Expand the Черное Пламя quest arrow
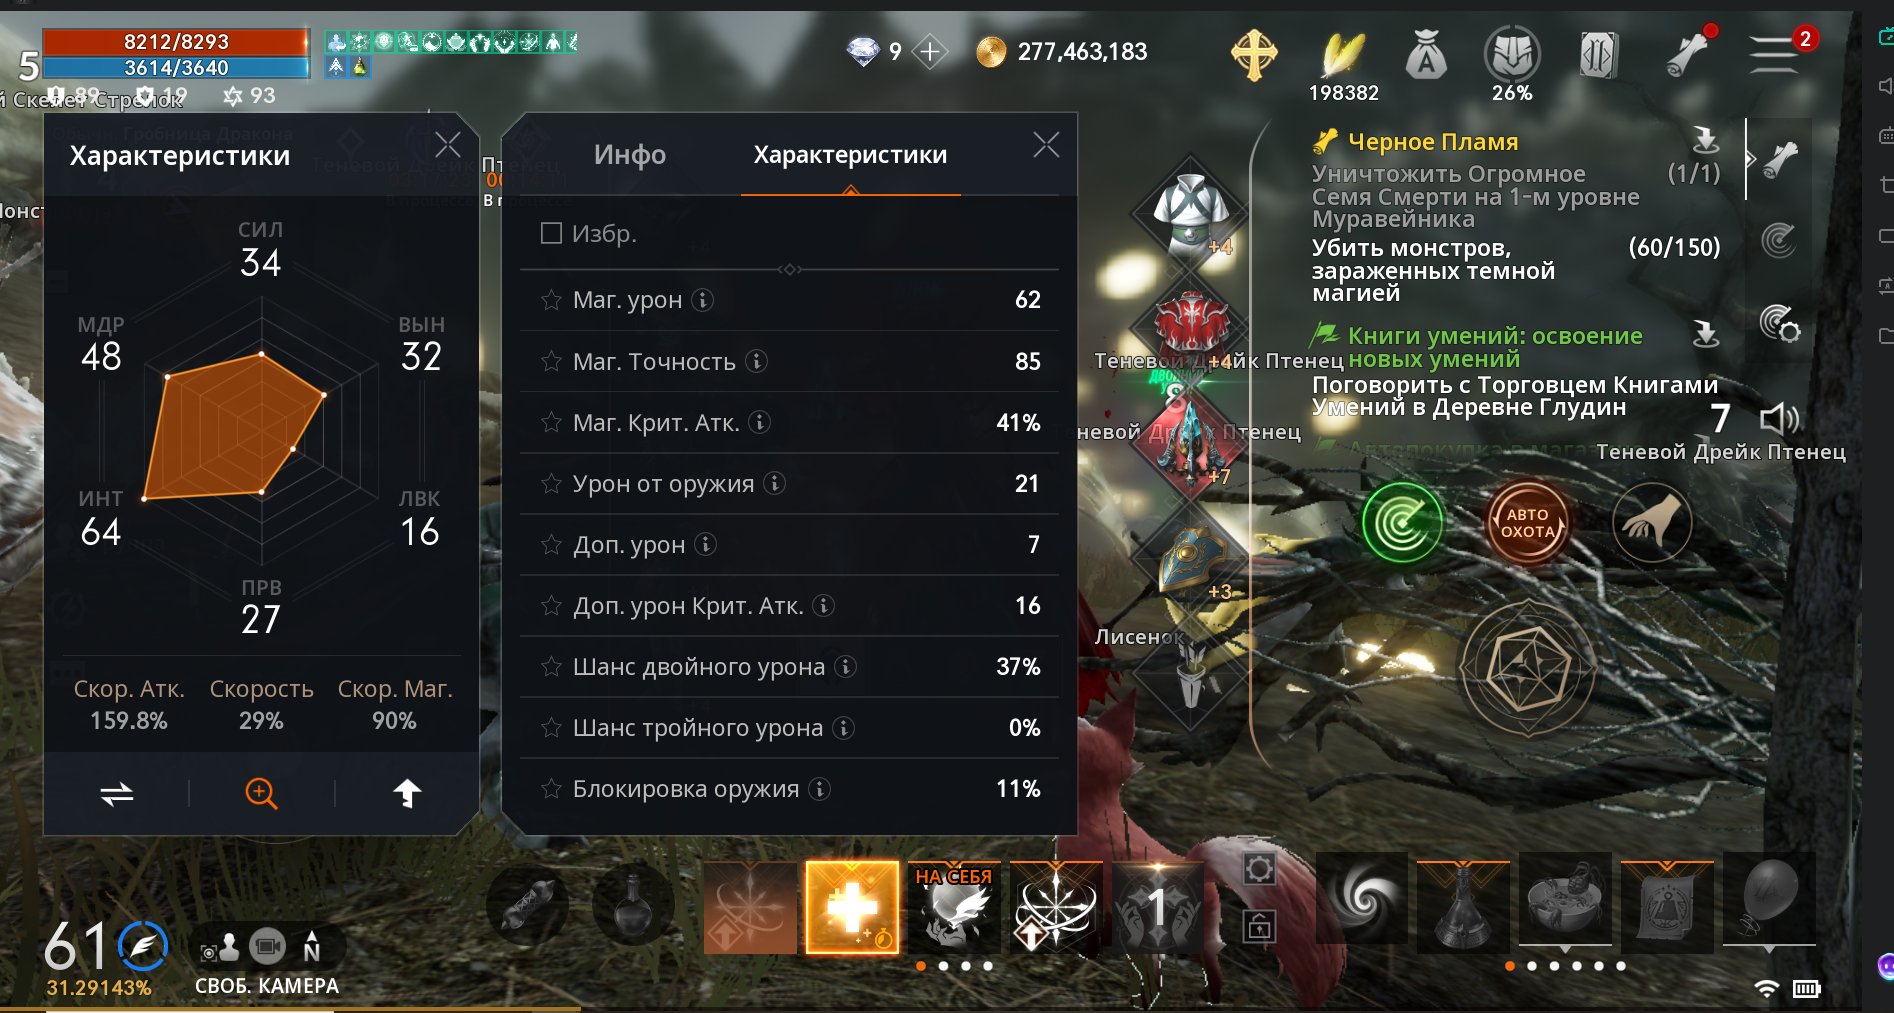Image resolution: width=1894 pixels, height=1013 pixels. pyautogui.click(x=1705, y=139)
